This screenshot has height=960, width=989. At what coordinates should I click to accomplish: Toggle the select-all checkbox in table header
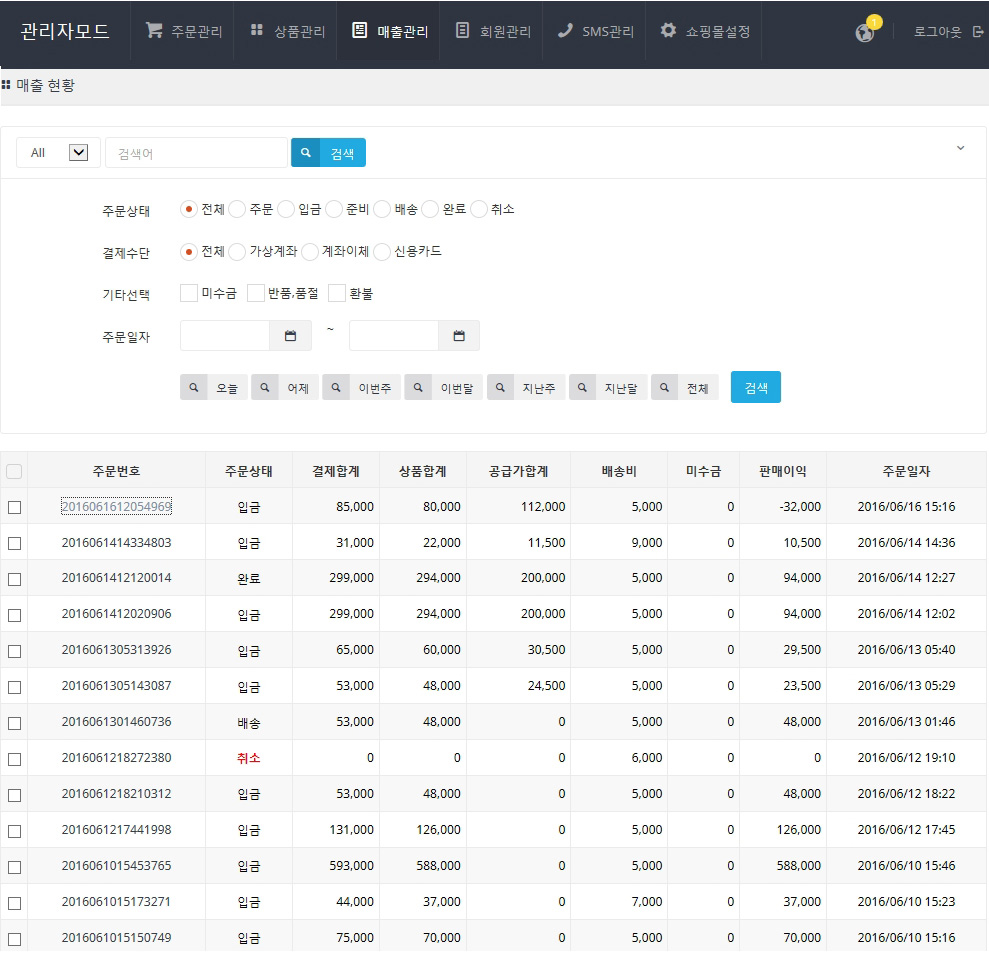(x=14, y=471)
